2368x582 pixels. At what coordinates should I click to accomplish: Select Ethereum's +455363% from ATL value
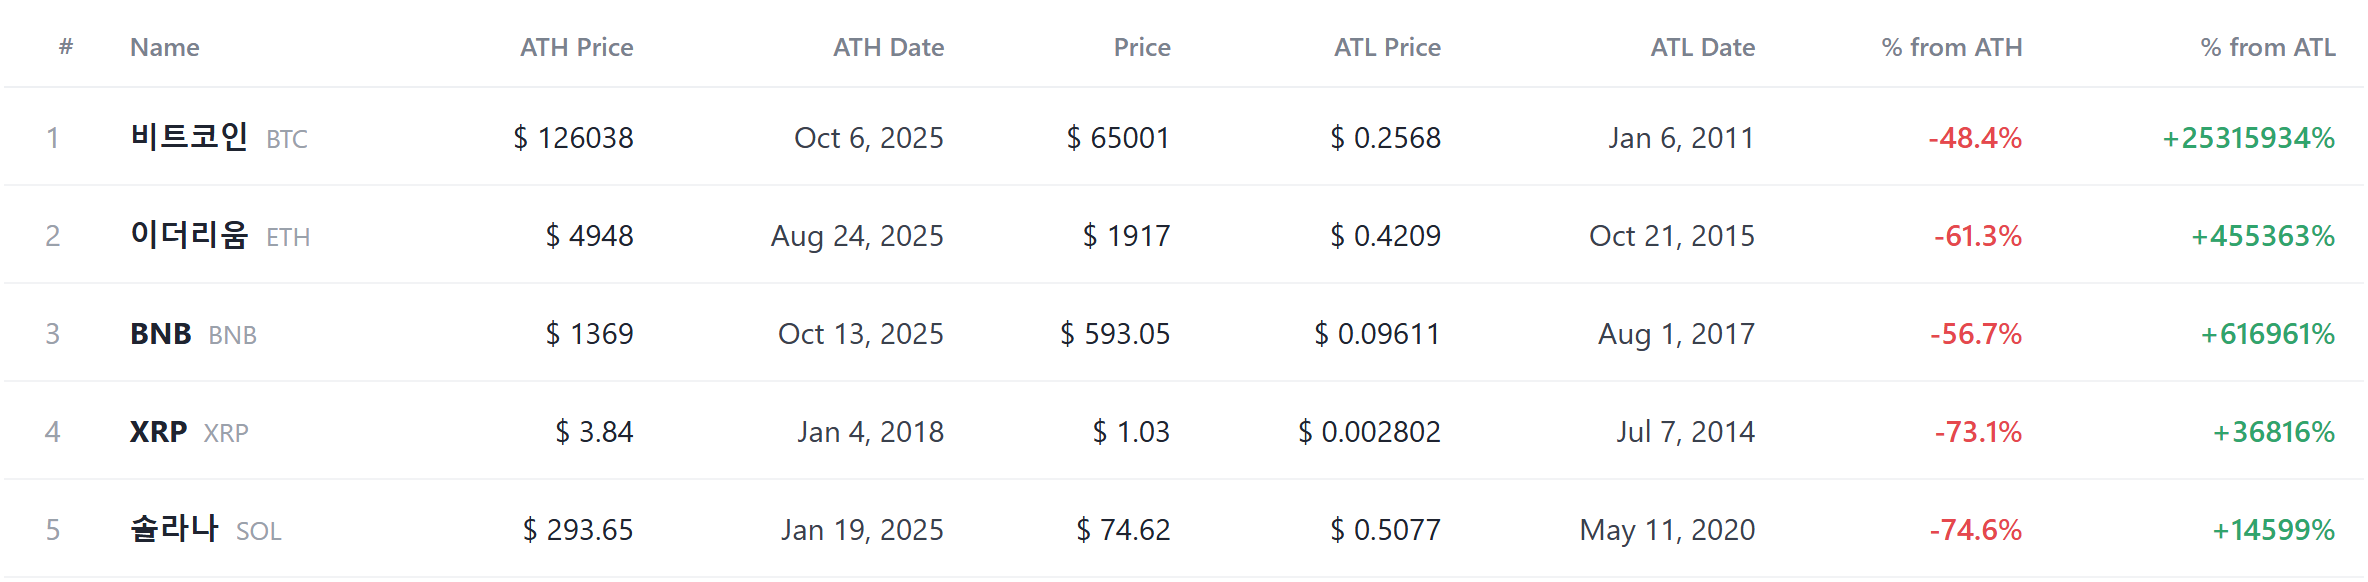click(x=2263, y=235)
